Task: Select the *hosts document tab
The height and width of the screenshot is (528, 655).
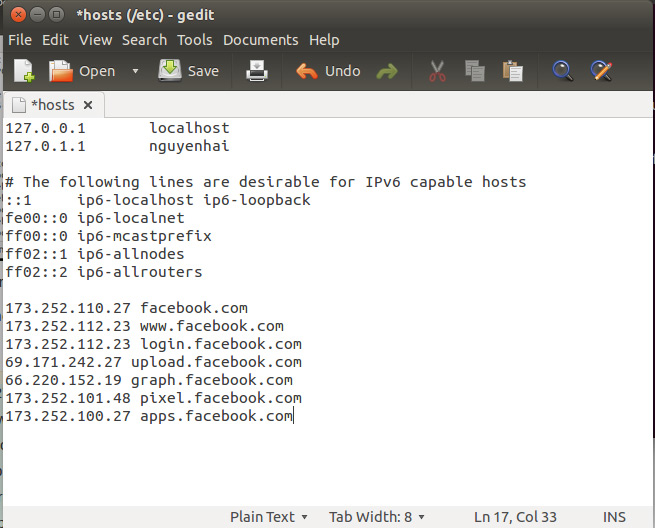Action: (53, 105)
